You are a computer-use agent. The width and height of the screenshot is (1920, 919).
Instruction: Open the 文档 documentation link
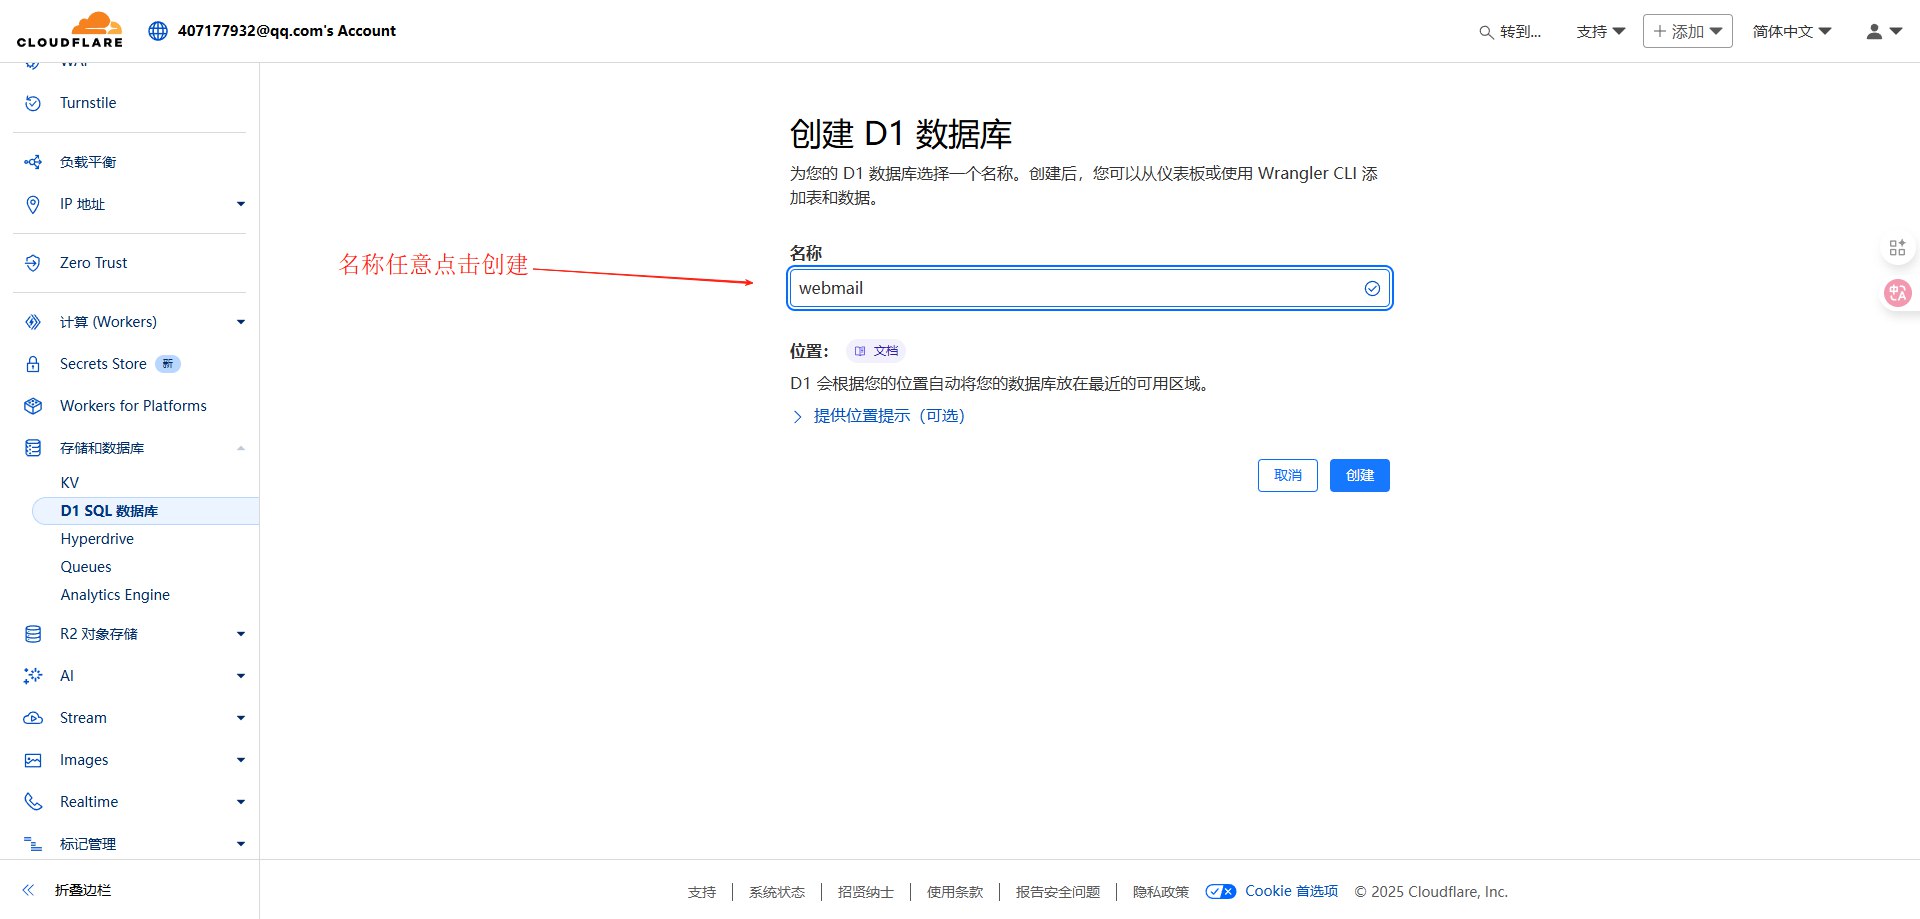[x=875, y=351]
